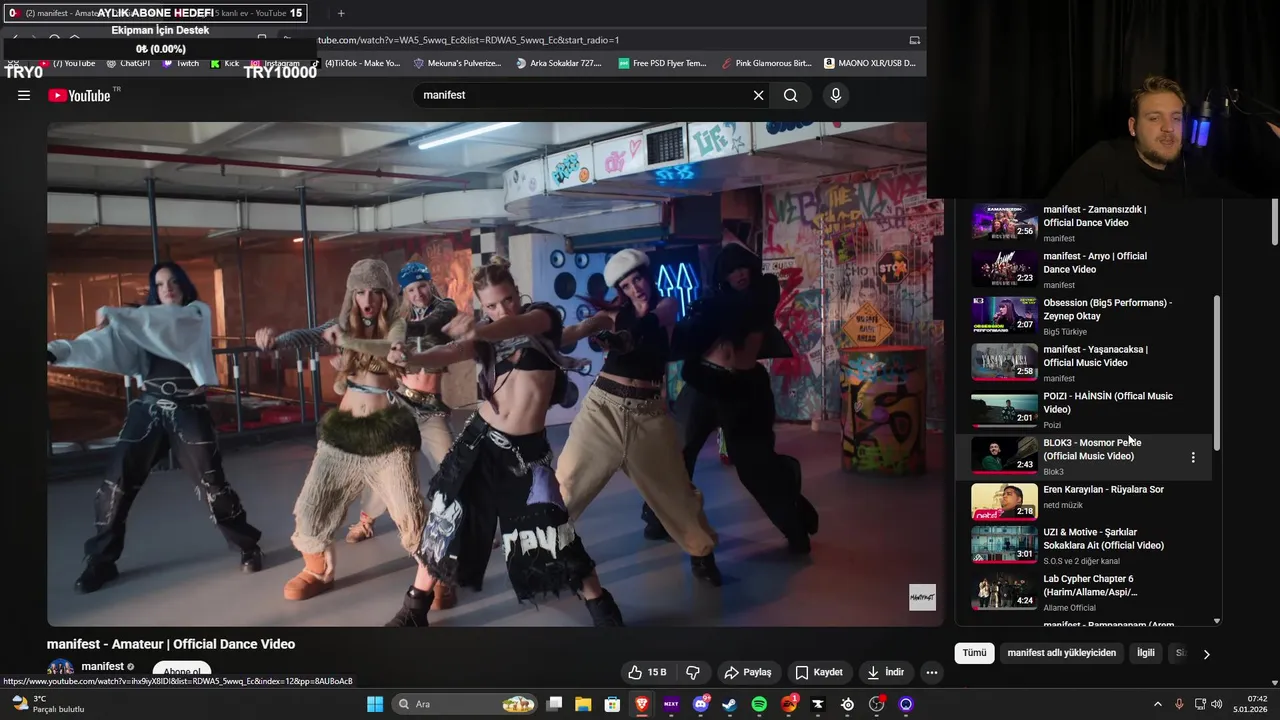The image size is (1280, 720).
Task: Open Discord from the taskbar
Action: [701, 704]
